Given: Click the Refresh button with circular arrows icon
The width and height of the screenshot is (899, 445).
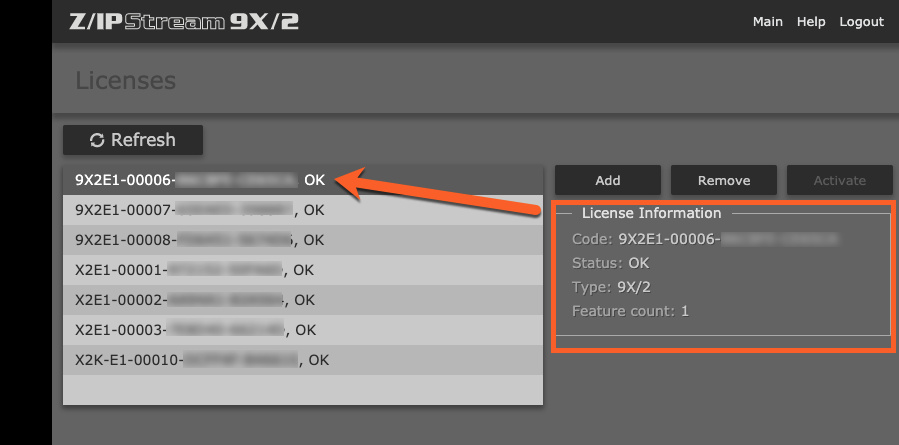Looking at the screenshot, I should (x=133, y=140).
